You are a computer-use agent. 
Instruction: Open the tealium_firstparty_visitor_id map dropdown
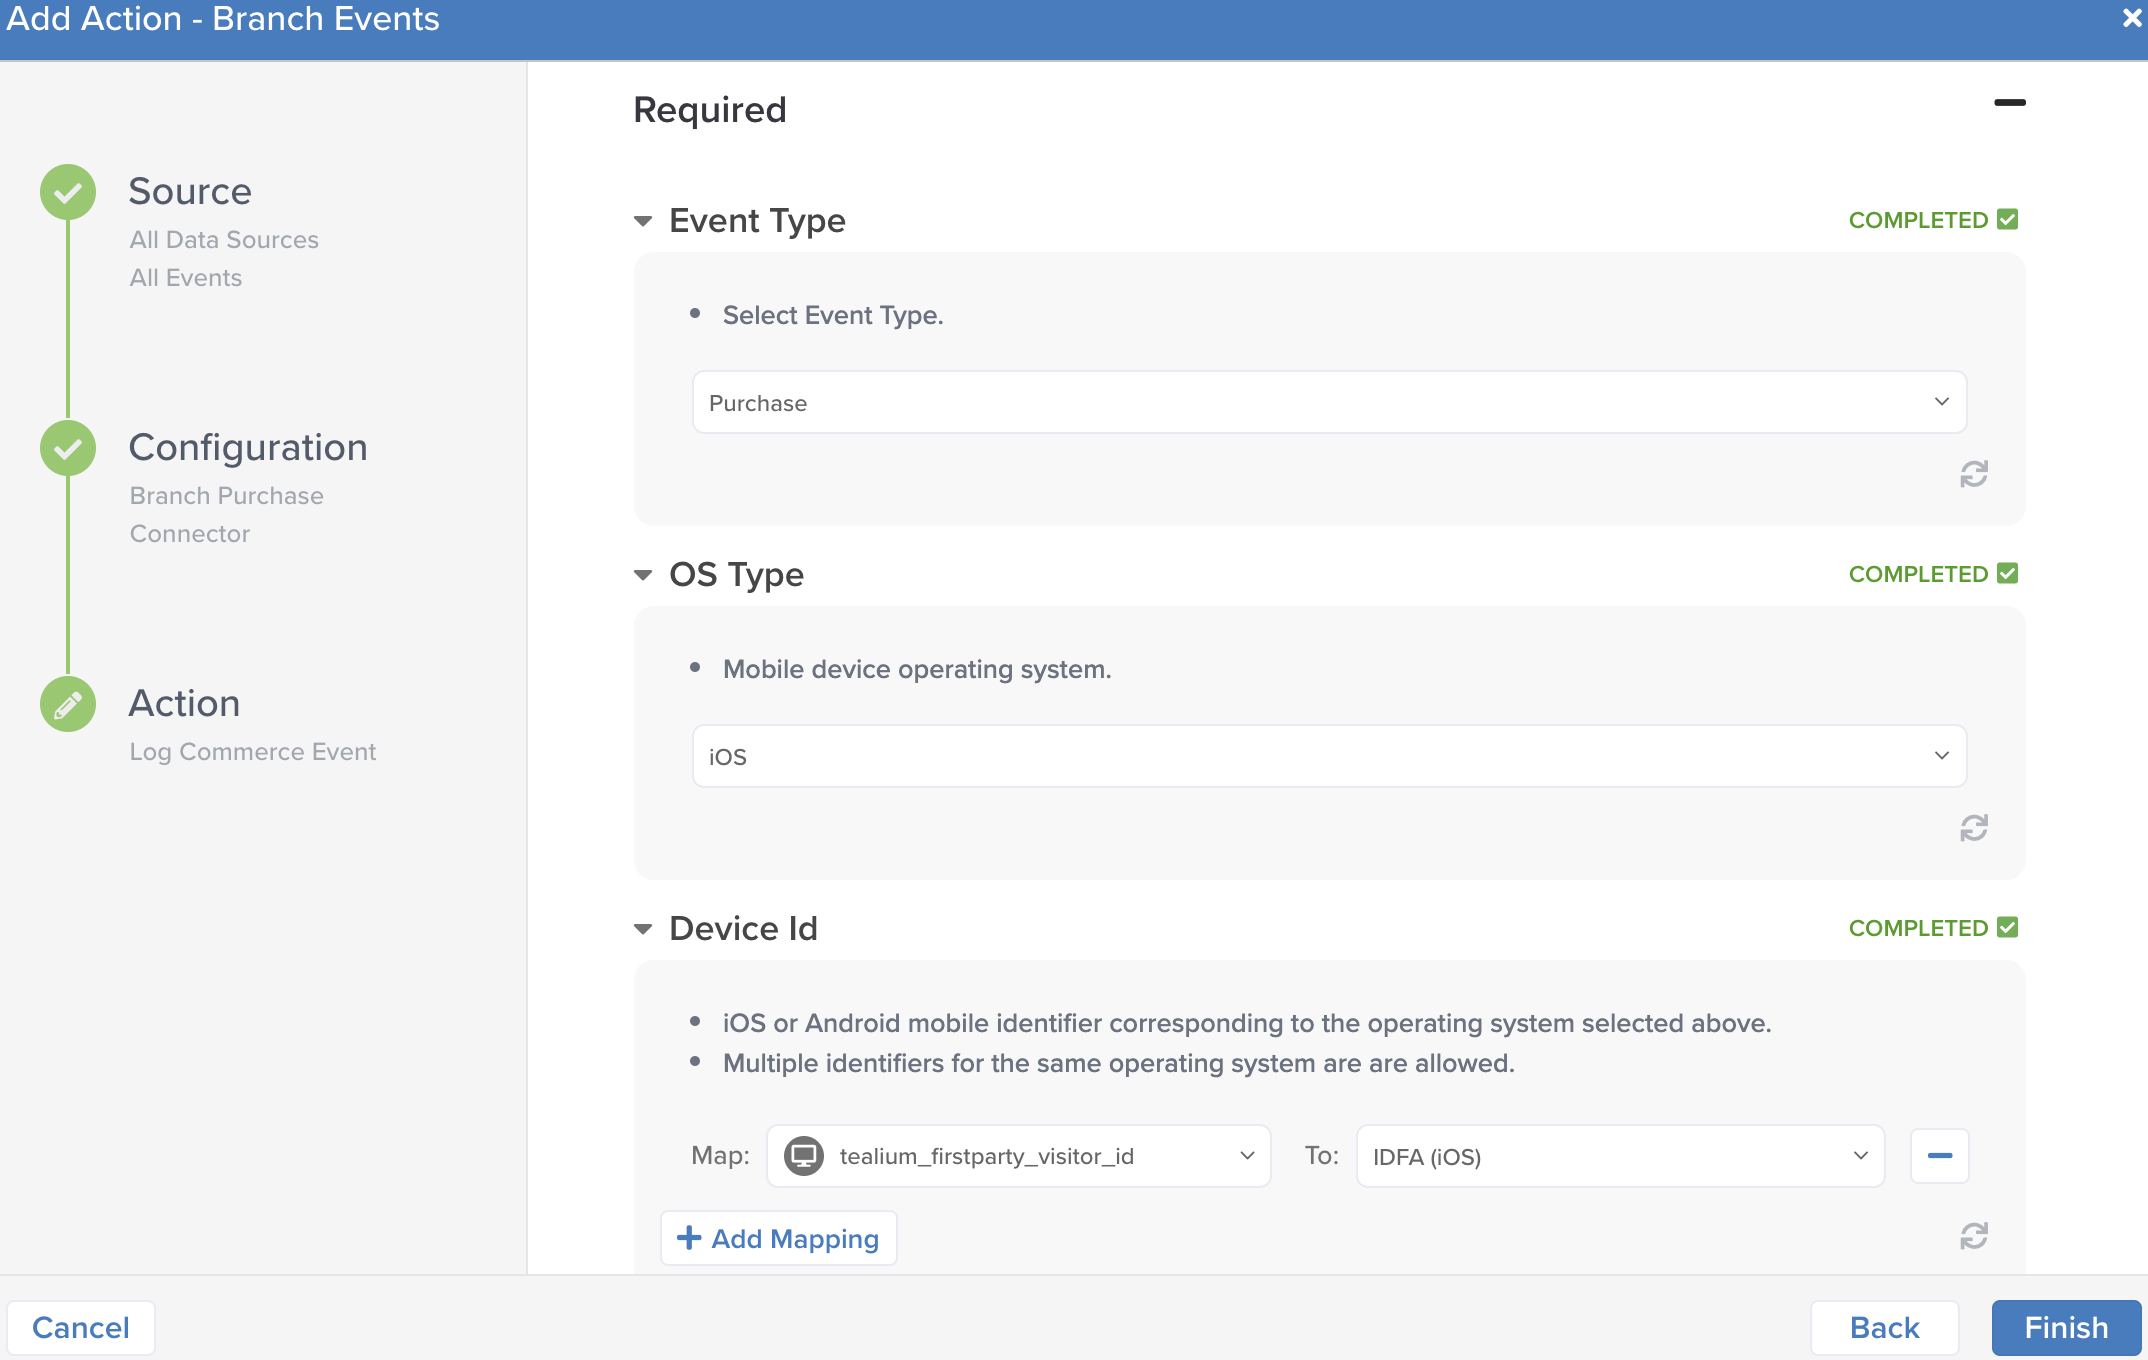point(1018,1156)
